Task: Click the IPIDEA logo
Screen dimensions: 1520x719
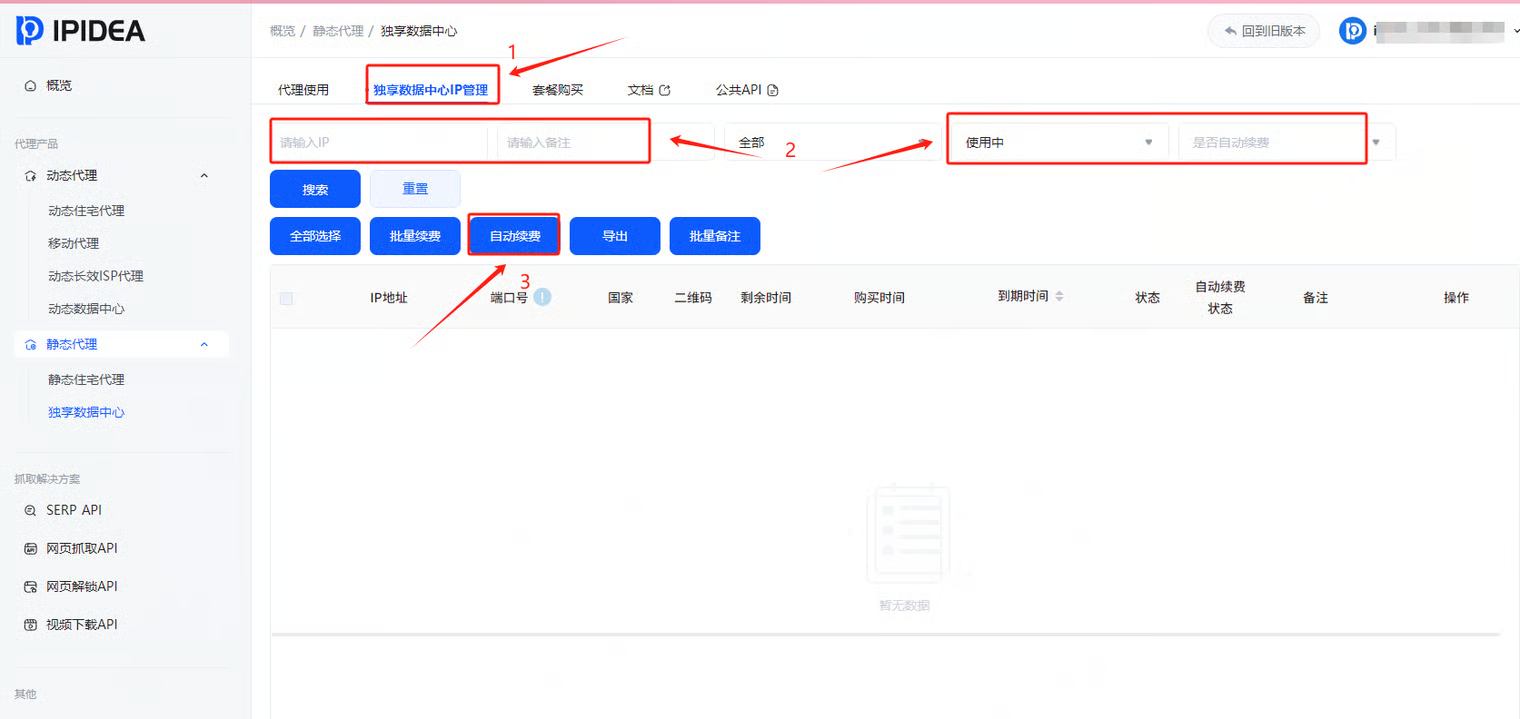Action: (80, 31)
